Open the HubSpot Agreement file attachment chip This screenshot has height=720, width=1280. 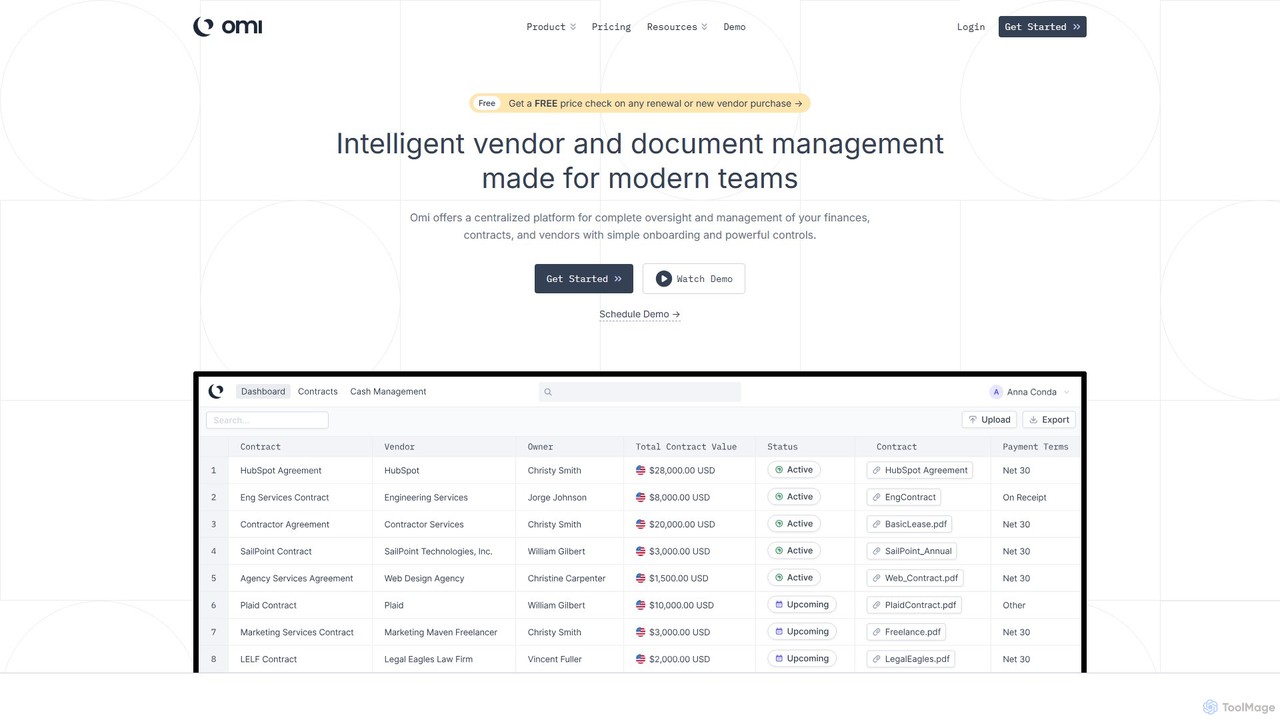point(920,470)
